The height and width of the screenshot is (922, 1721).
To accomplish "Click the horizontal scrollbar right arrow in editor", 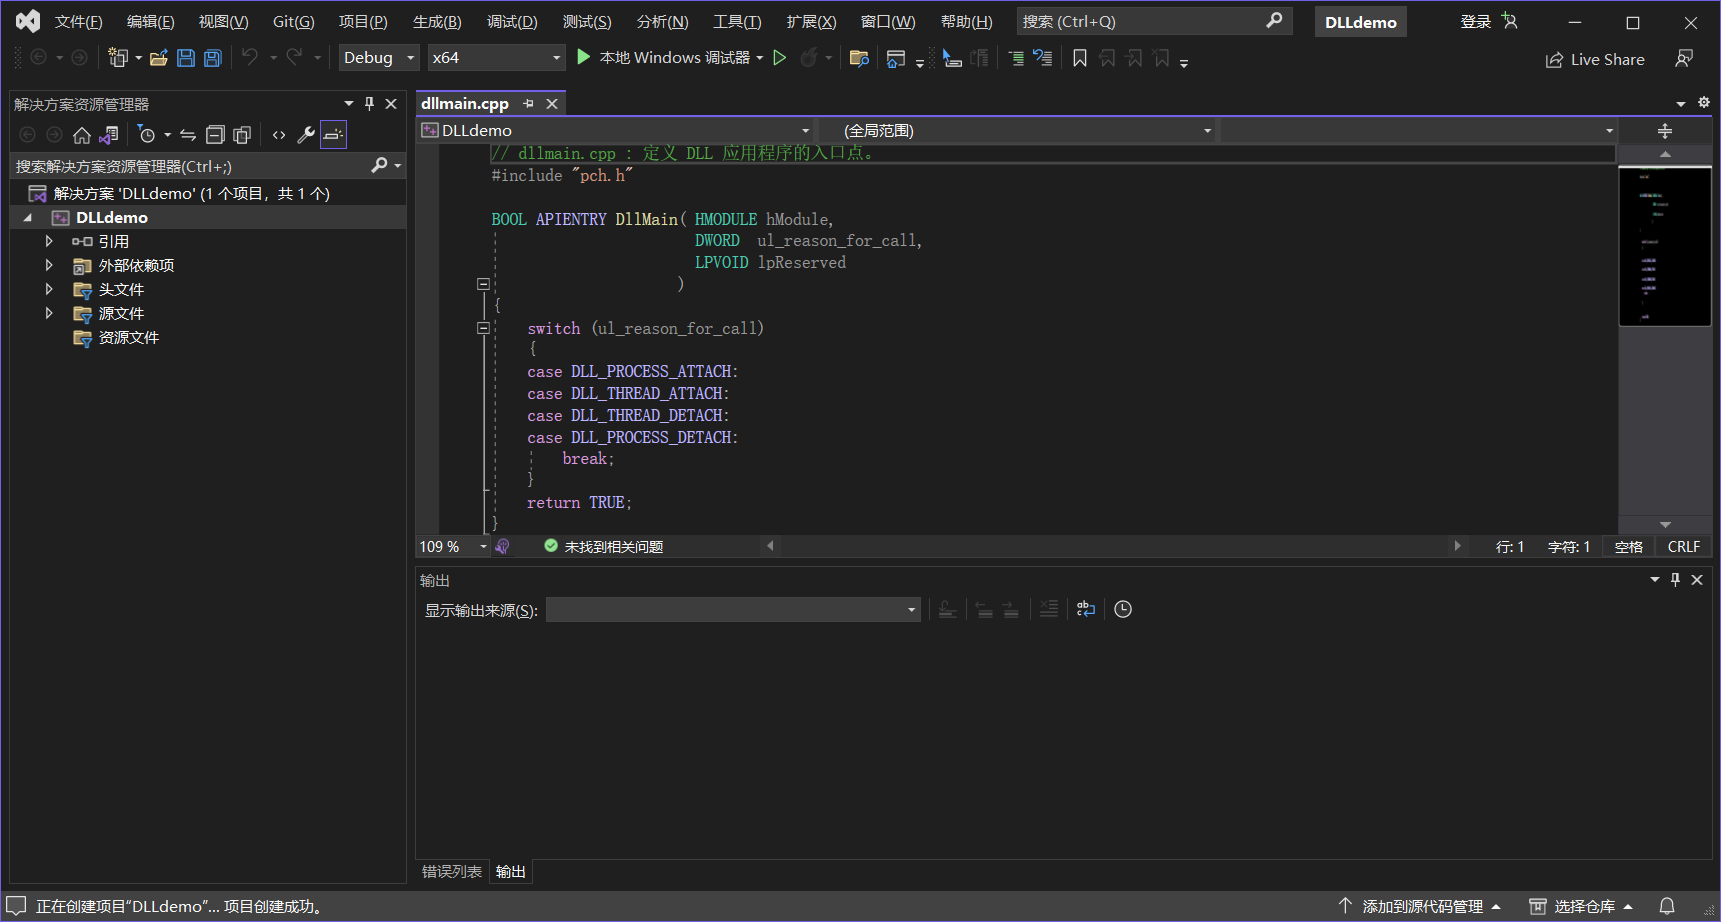I will tap(1457, 546).
